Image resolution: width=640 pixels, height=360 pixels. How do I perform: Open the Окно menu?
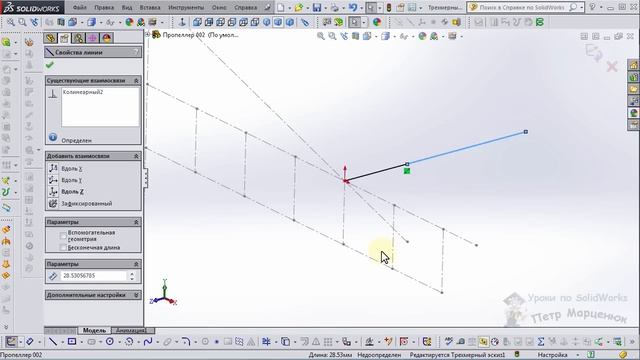(x=219, y=7)
